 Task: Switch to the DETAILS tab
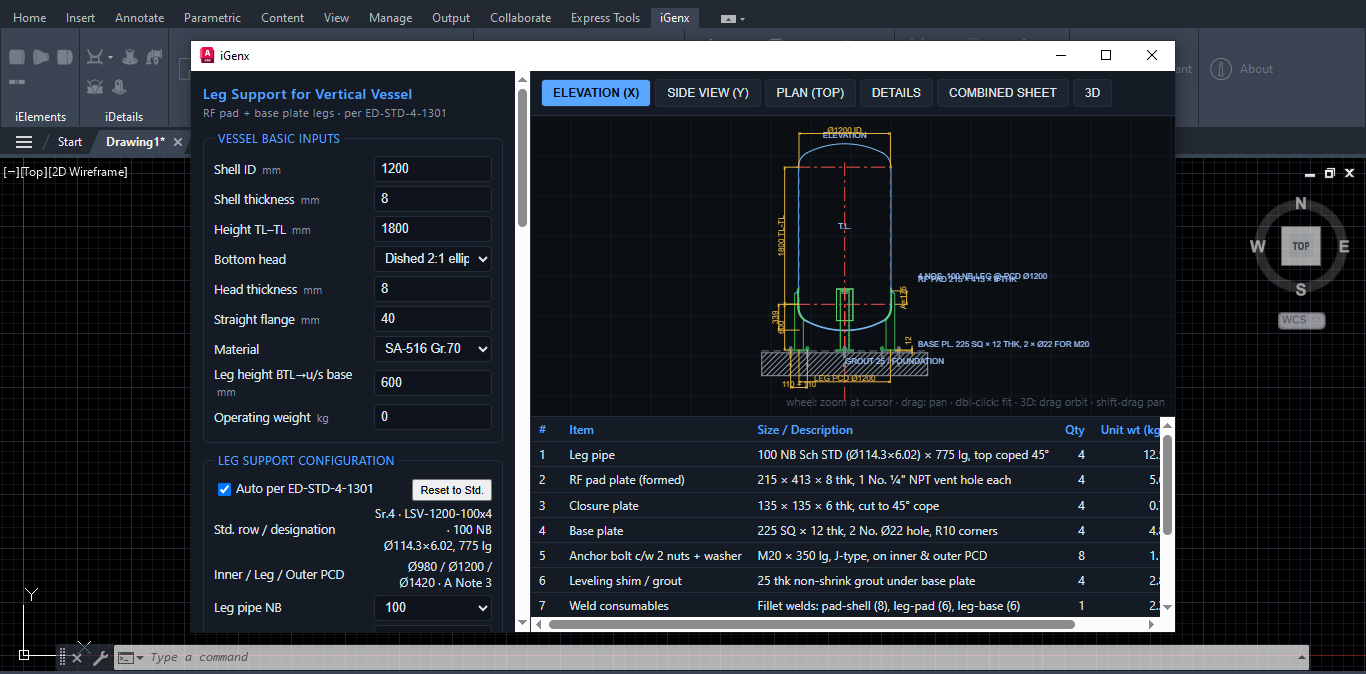tap(896, 93)
